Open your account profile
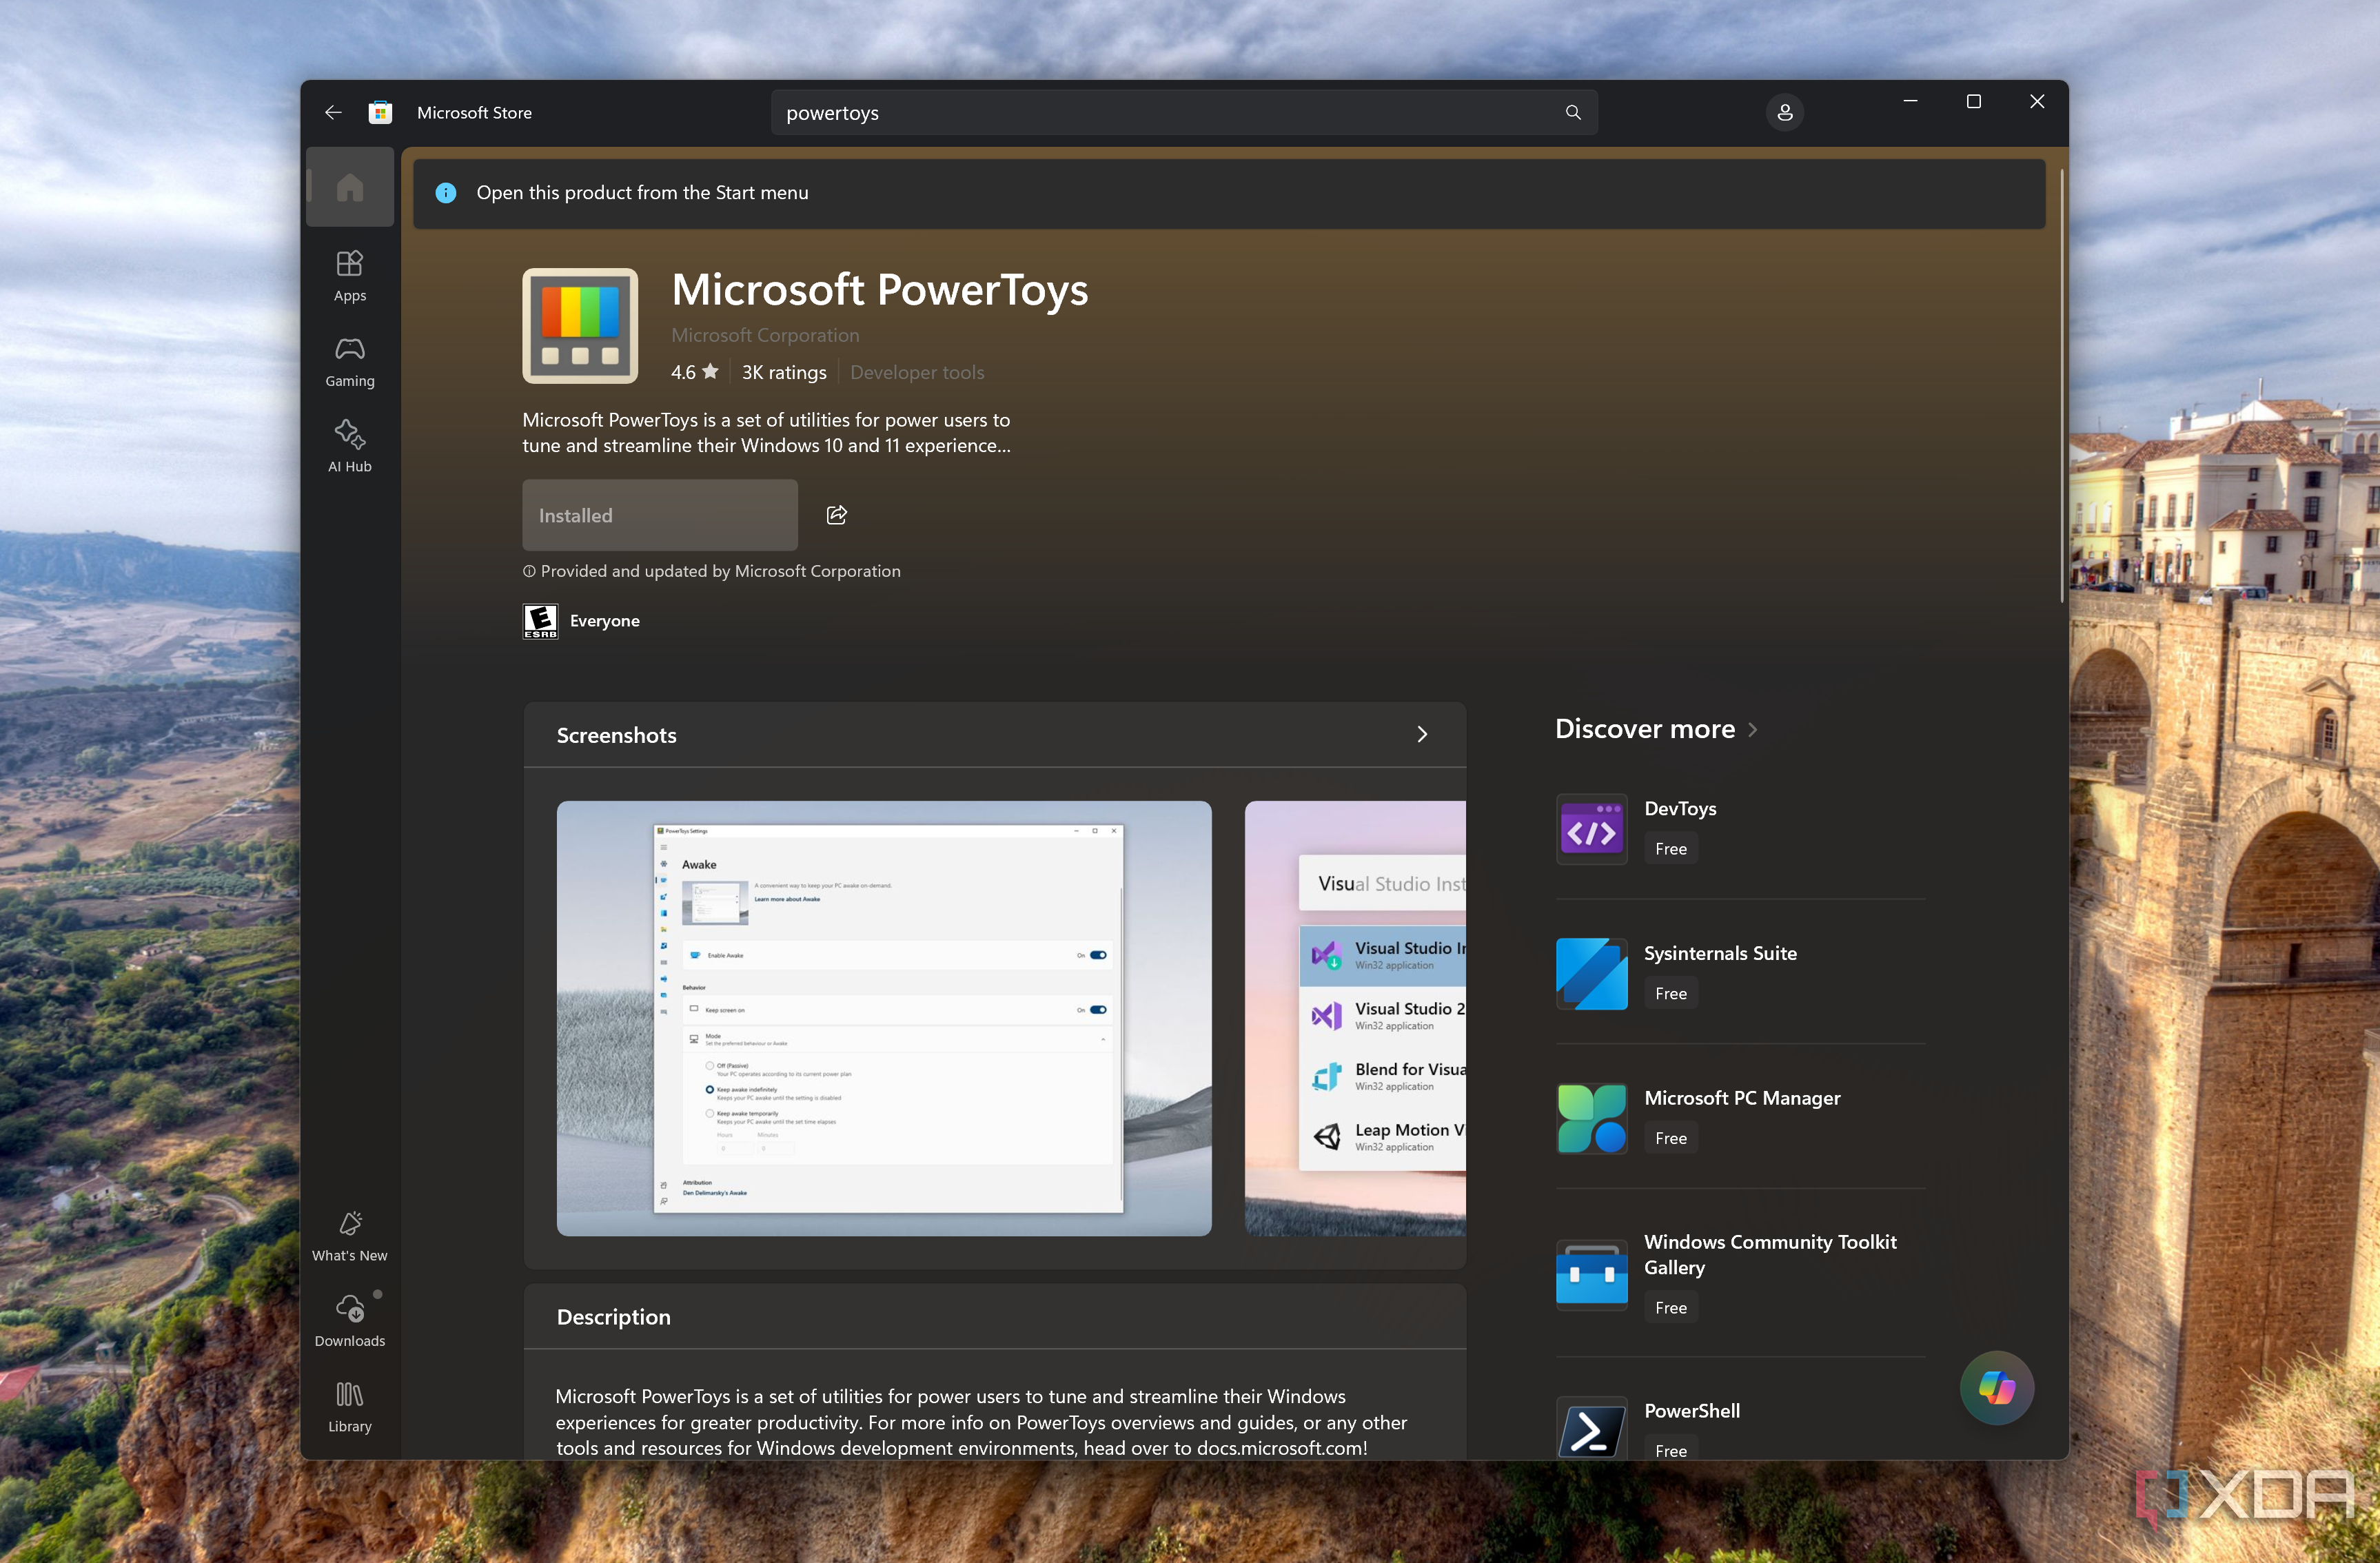The image size is (2380, 1563). 1785,112
